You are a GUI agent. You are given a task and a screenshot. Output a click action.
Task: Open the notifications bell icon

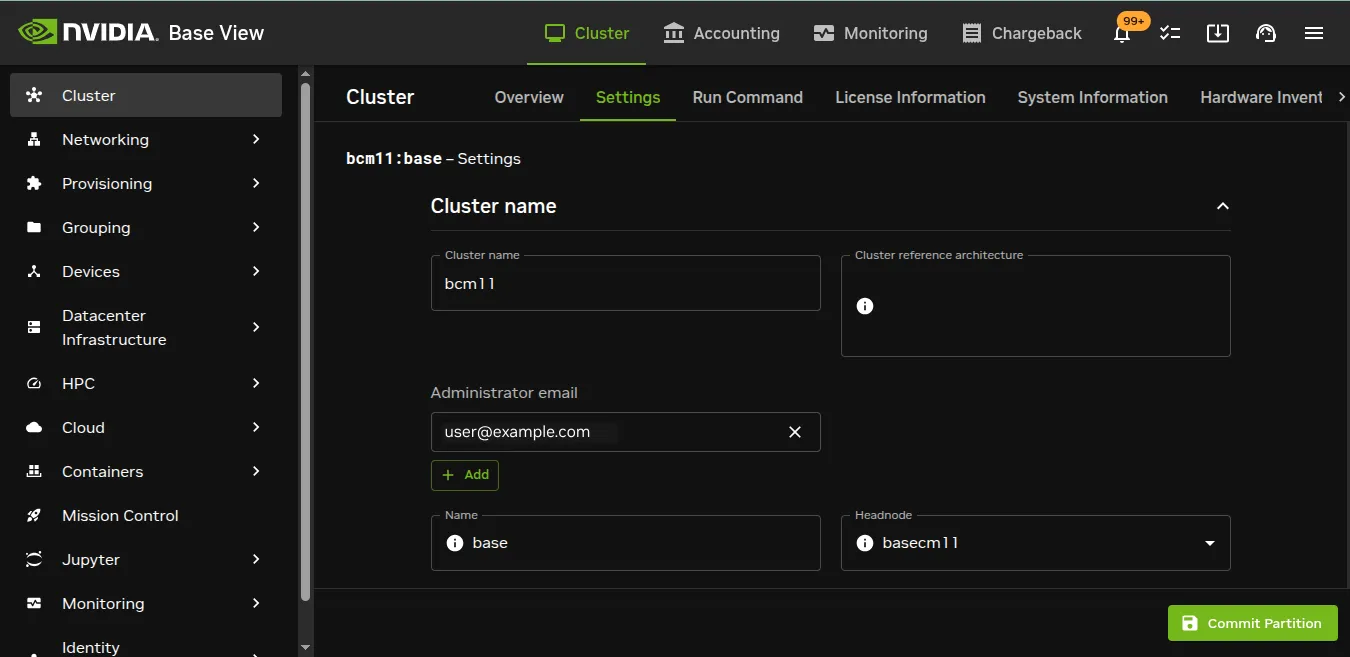(x=1122, y=34)
